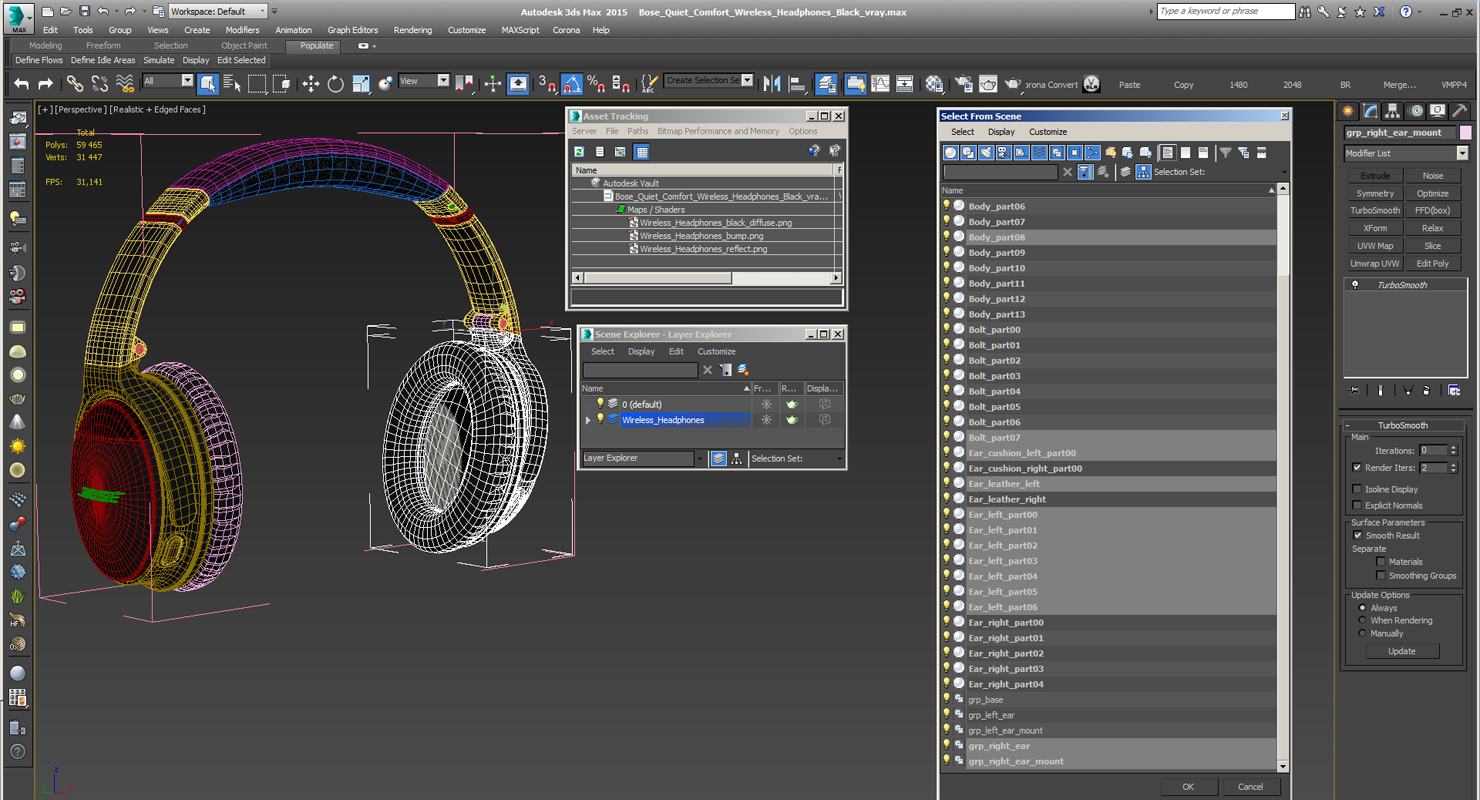The width and height of the screenshot is (1480, 800).
Task: Open the Create panel star tab
Action: [1348, 111]
